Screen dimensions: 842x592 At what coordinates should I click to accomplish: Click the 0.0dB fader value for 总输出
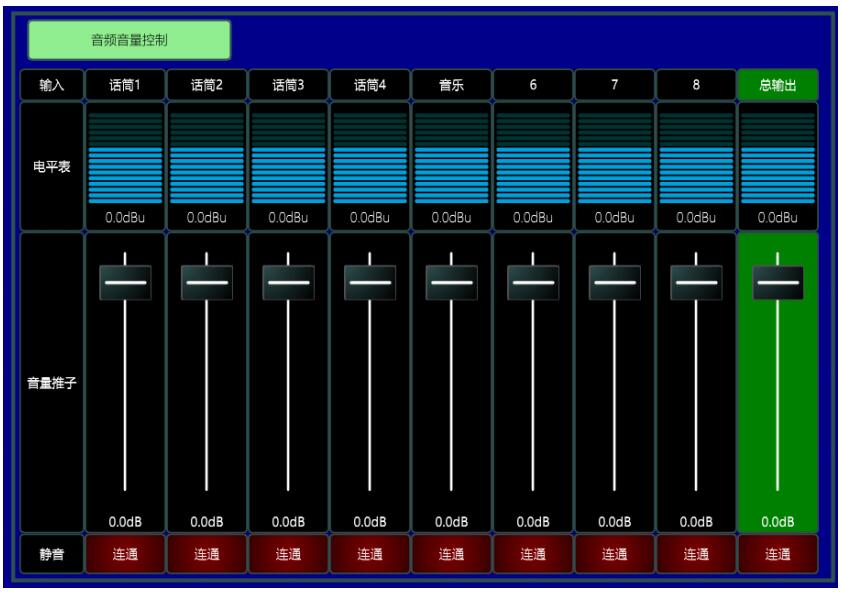click(x=778, y=522)
